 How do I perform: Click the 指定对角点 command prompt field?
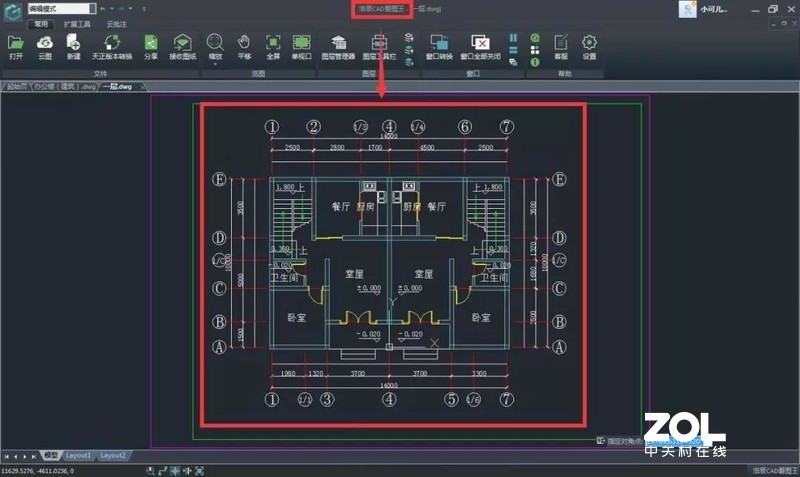click(648, 440)
